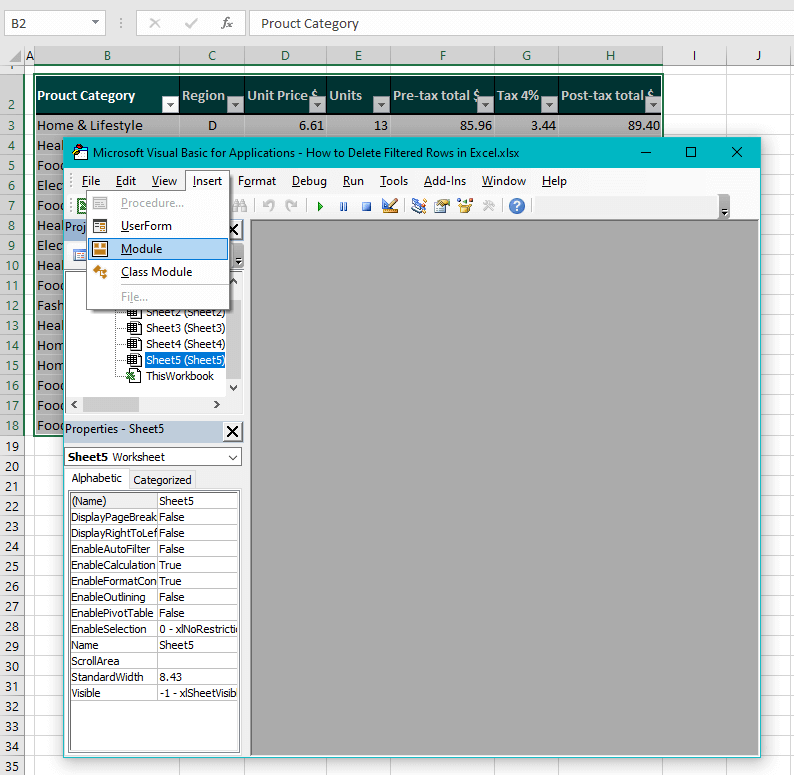Click the Cancel X icon in formula bar
794x775 pixels.
point(155,23)
